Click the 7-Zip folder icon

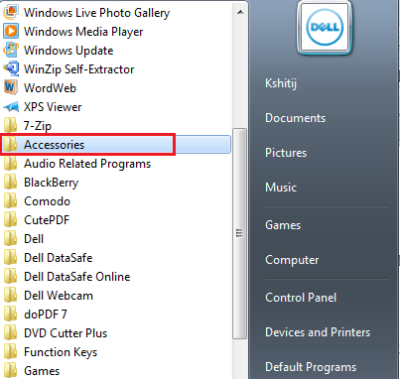10,125
